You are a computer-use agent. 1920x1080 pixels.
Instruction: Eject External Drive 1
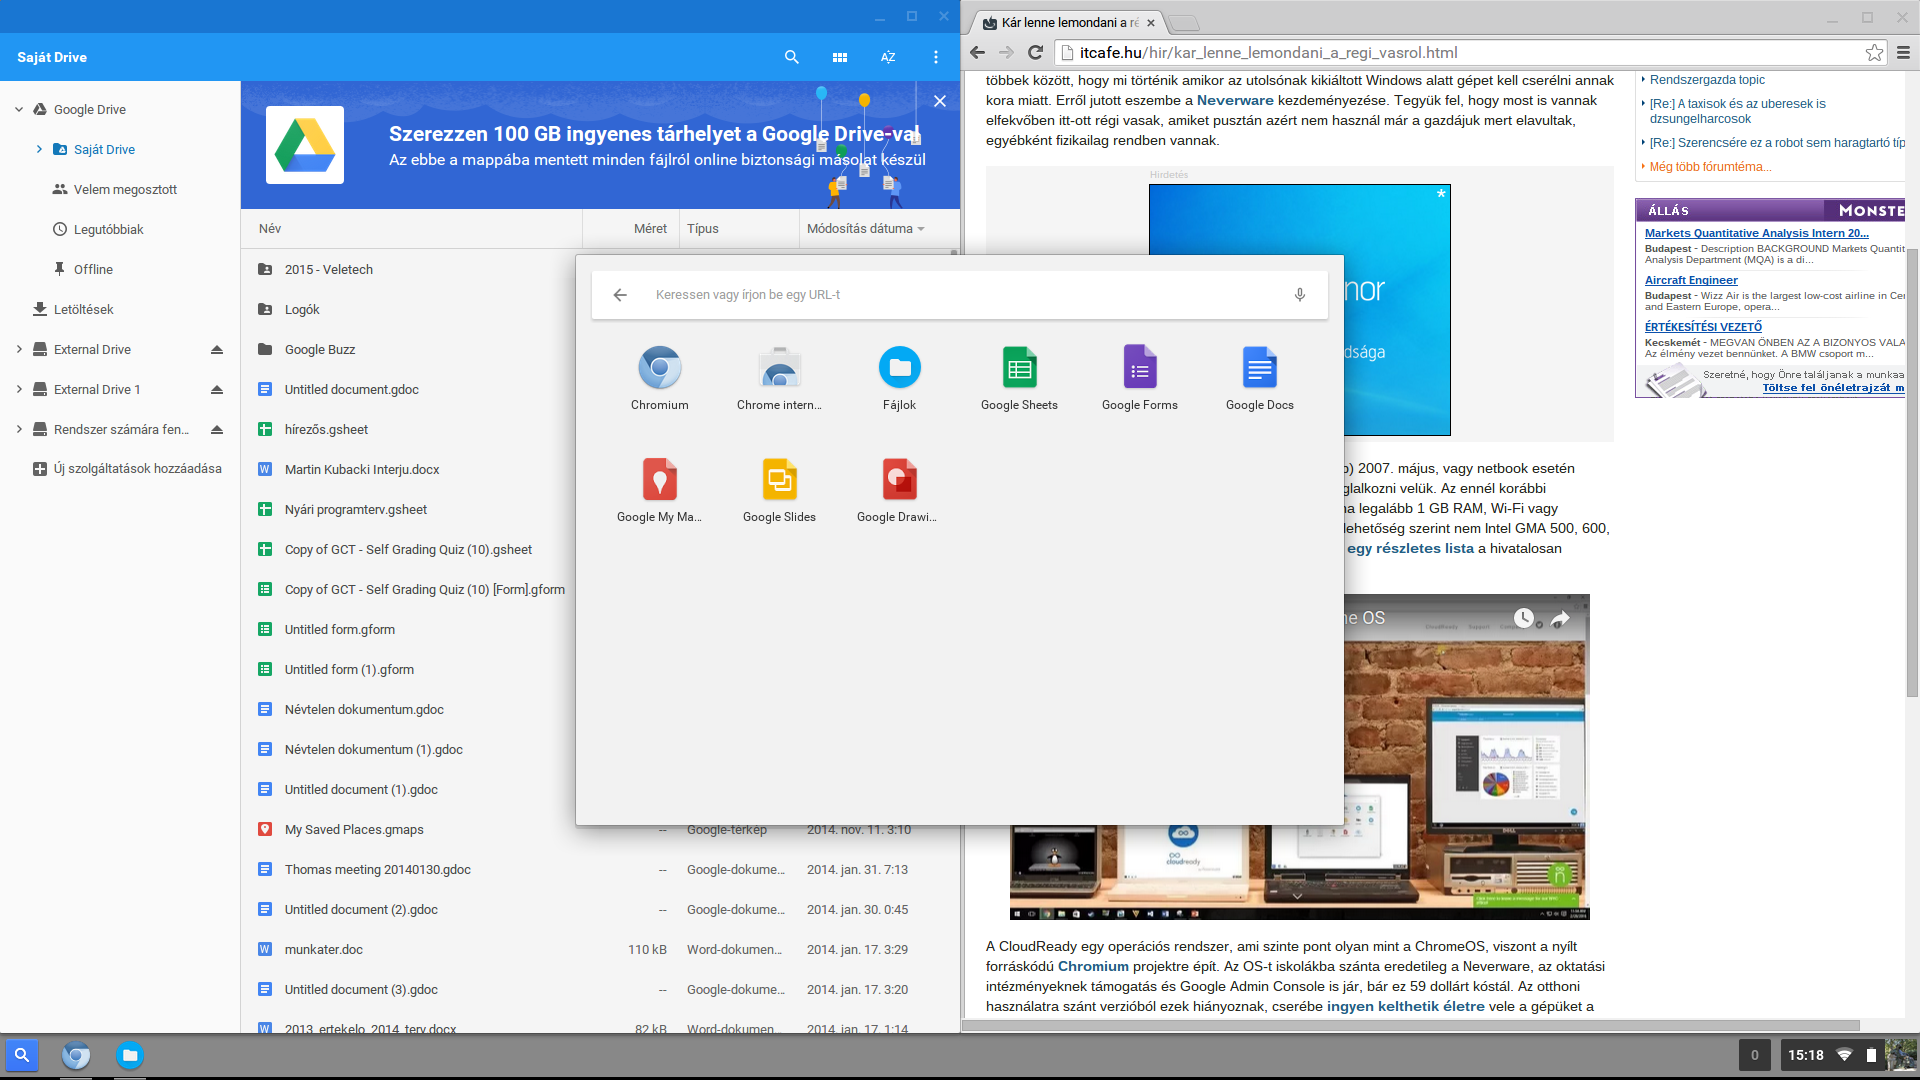(217, 389)
